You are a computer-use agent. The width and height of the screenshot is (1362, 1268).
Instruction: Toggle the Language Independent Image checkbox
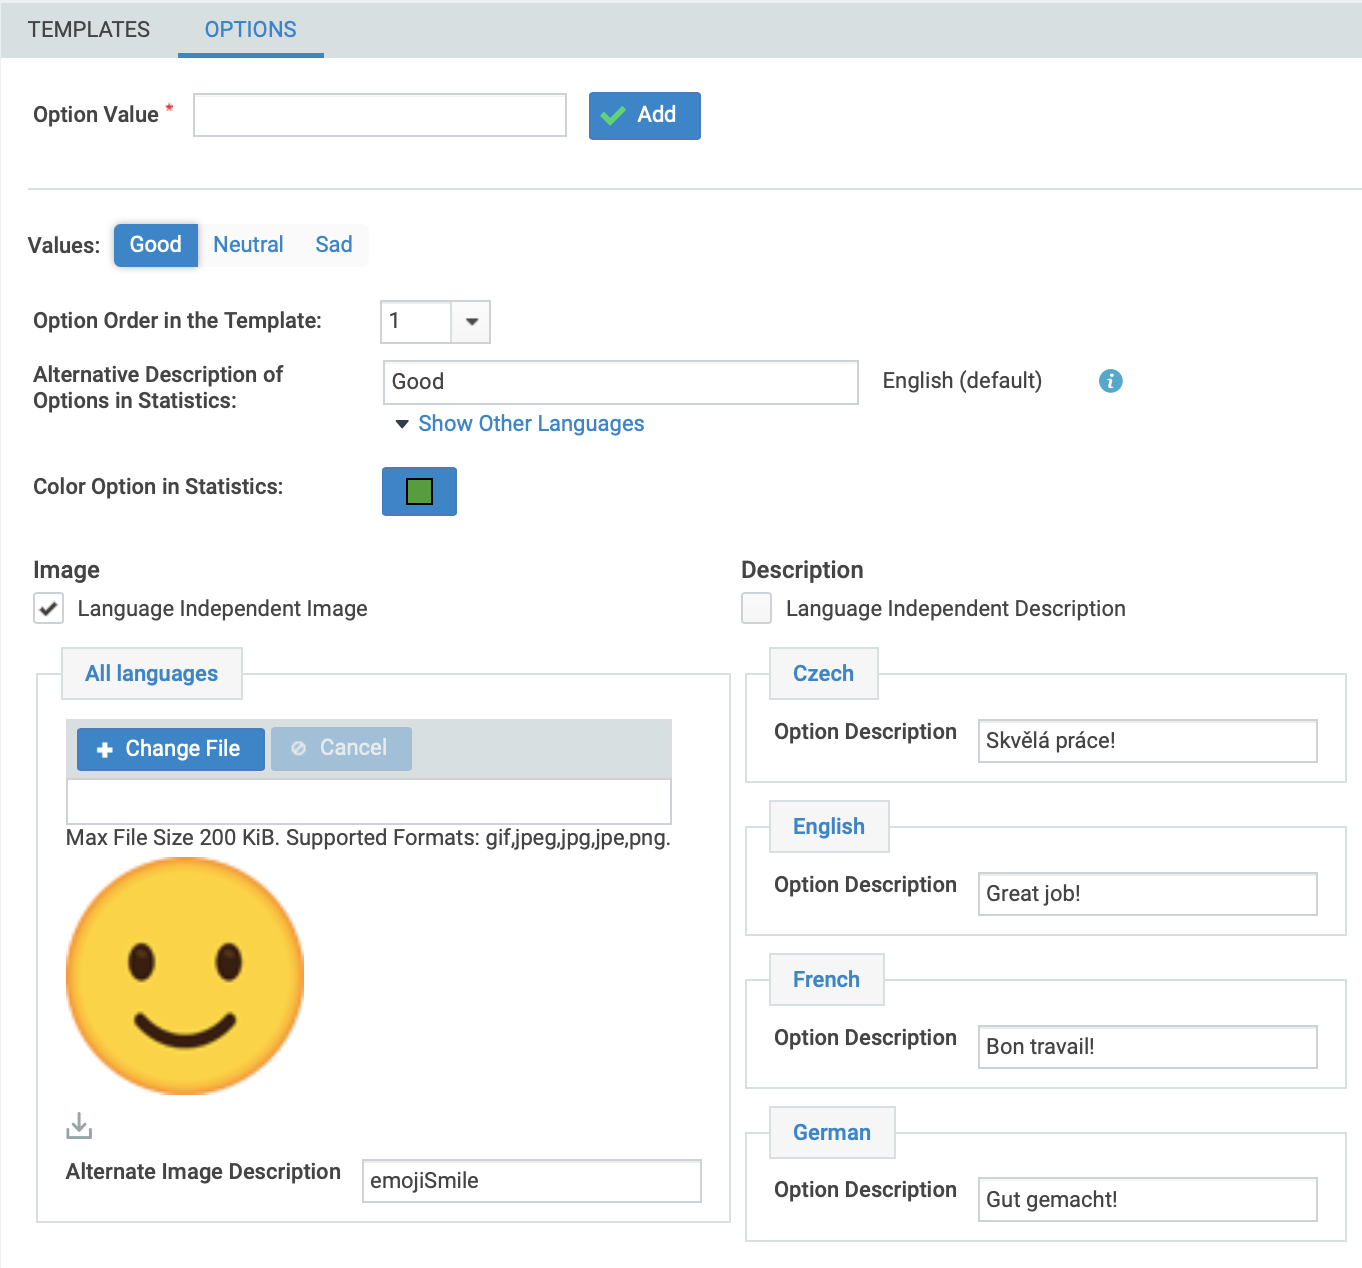[x=49, y=608]
